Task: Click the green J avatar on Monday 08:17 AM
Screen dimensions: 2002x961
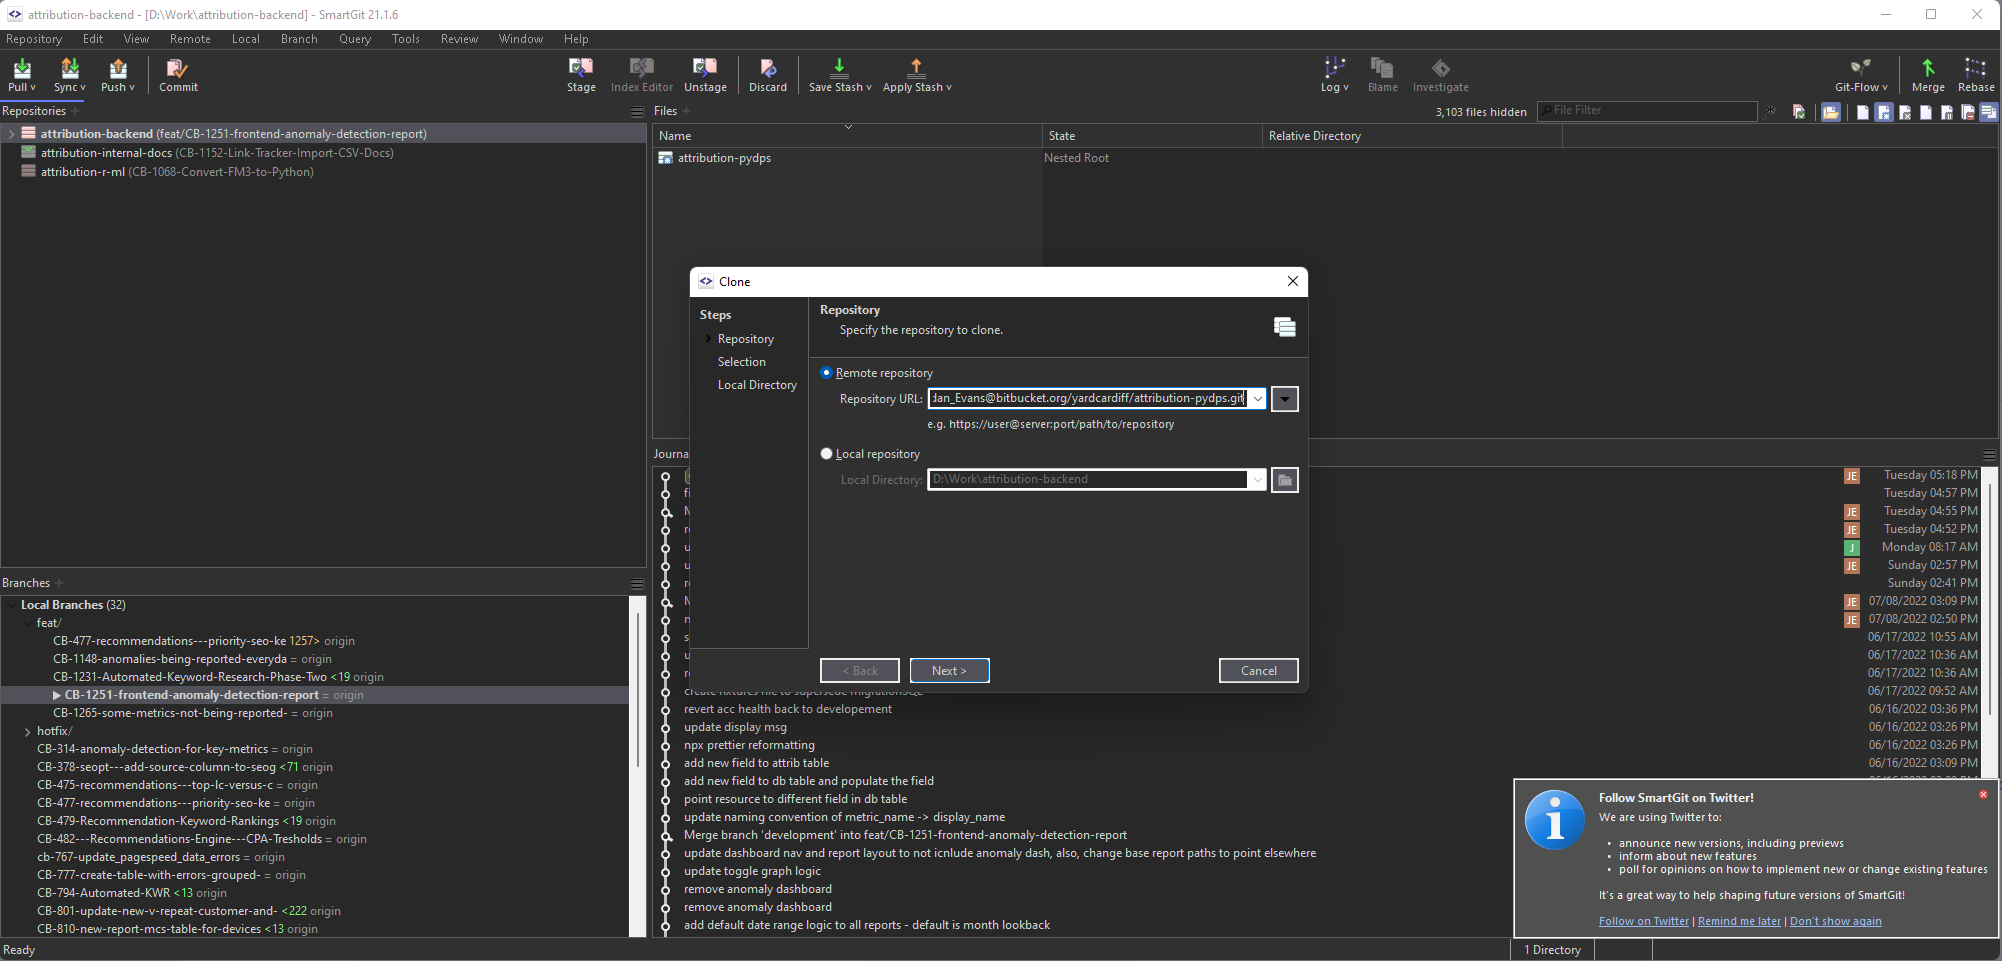Action: [1852, 547]
